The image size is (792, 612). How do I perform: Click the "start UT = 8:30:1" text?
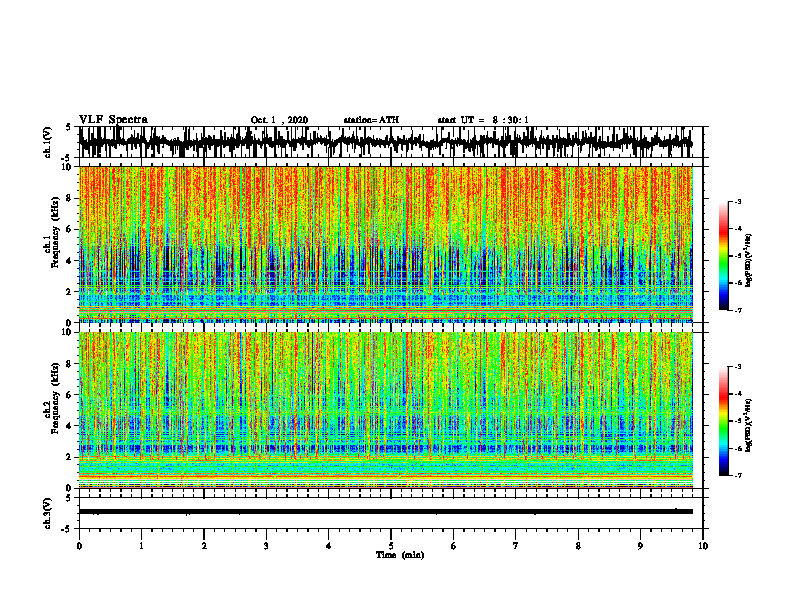click(x=483, y=120)
